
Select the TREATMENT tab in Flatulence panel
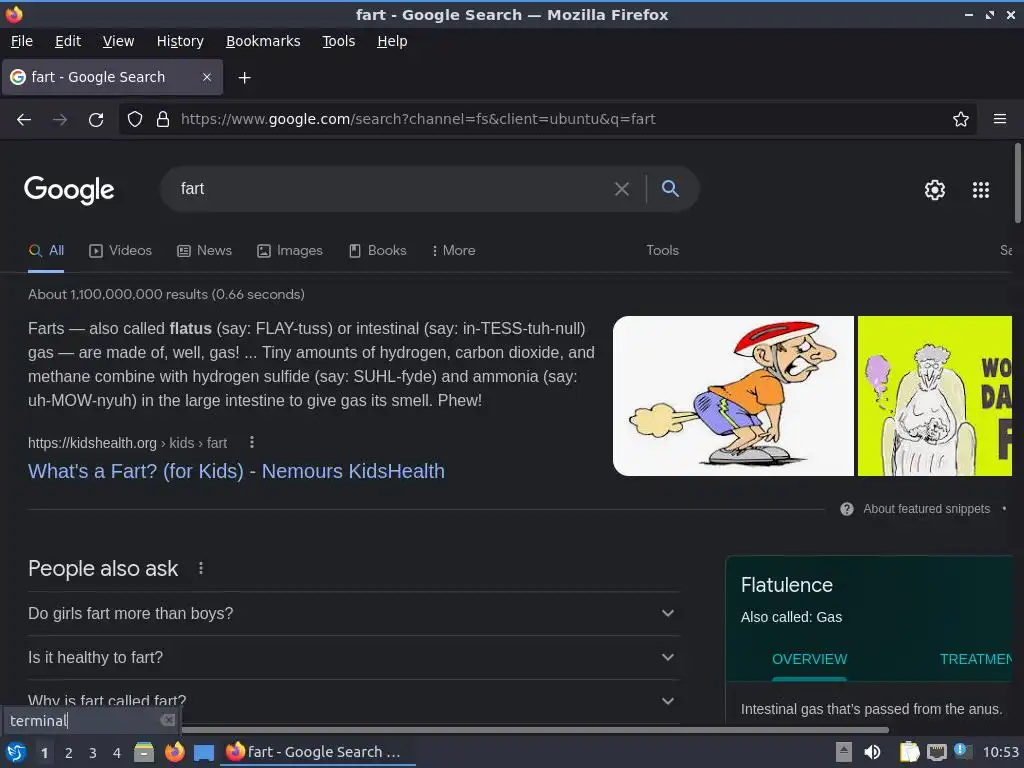[976, 659]
